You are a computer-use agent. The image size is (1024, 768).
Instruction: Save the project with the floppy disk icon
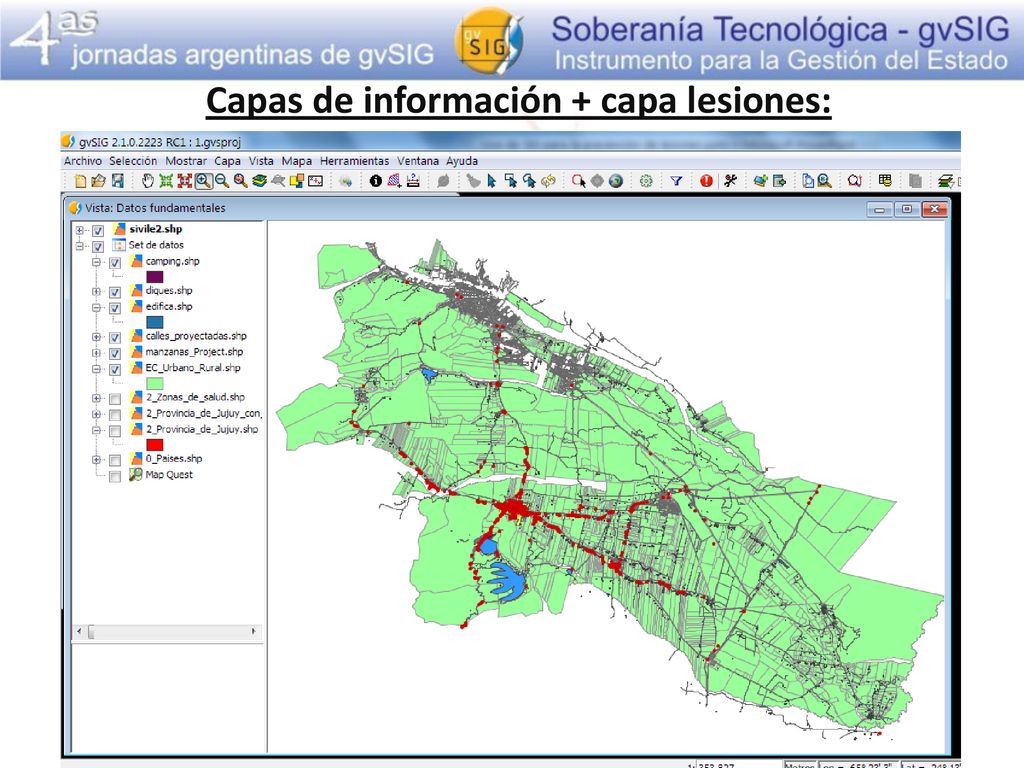[118, 181]
